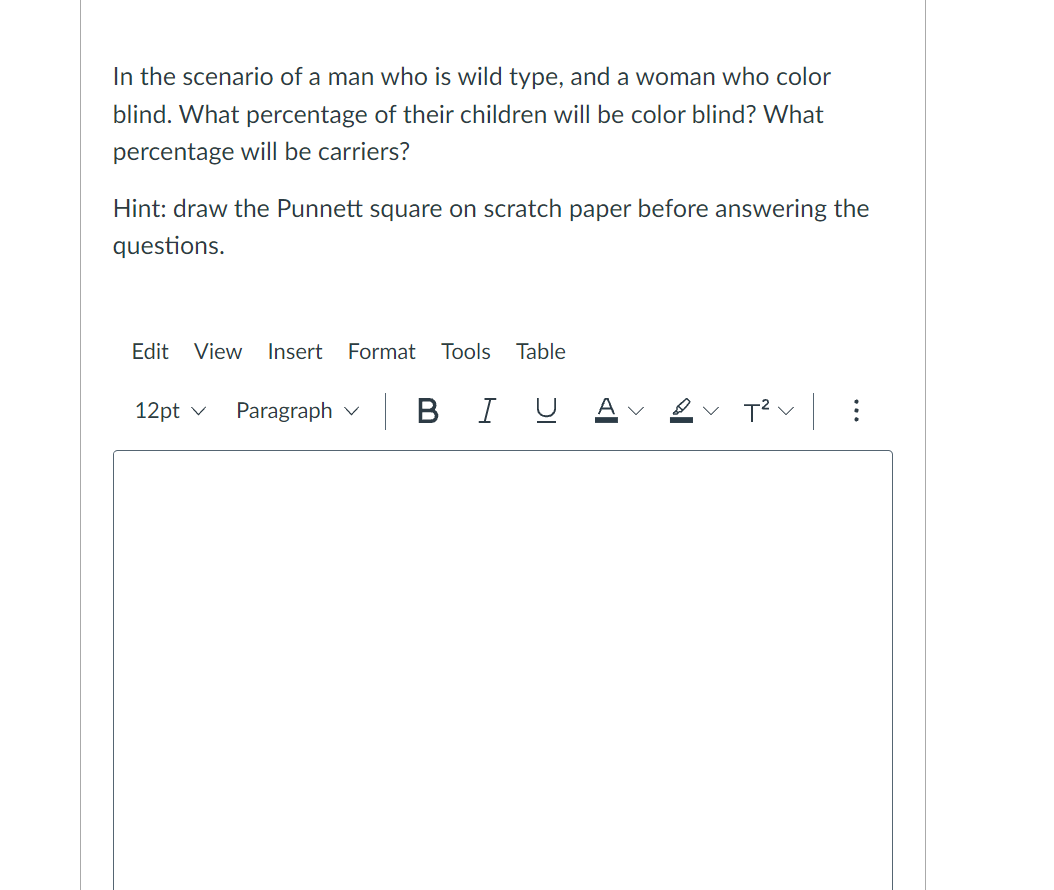The image size is (1054, 890).
Task: Select the highlighter background color icon
Action: click(679, 409)
